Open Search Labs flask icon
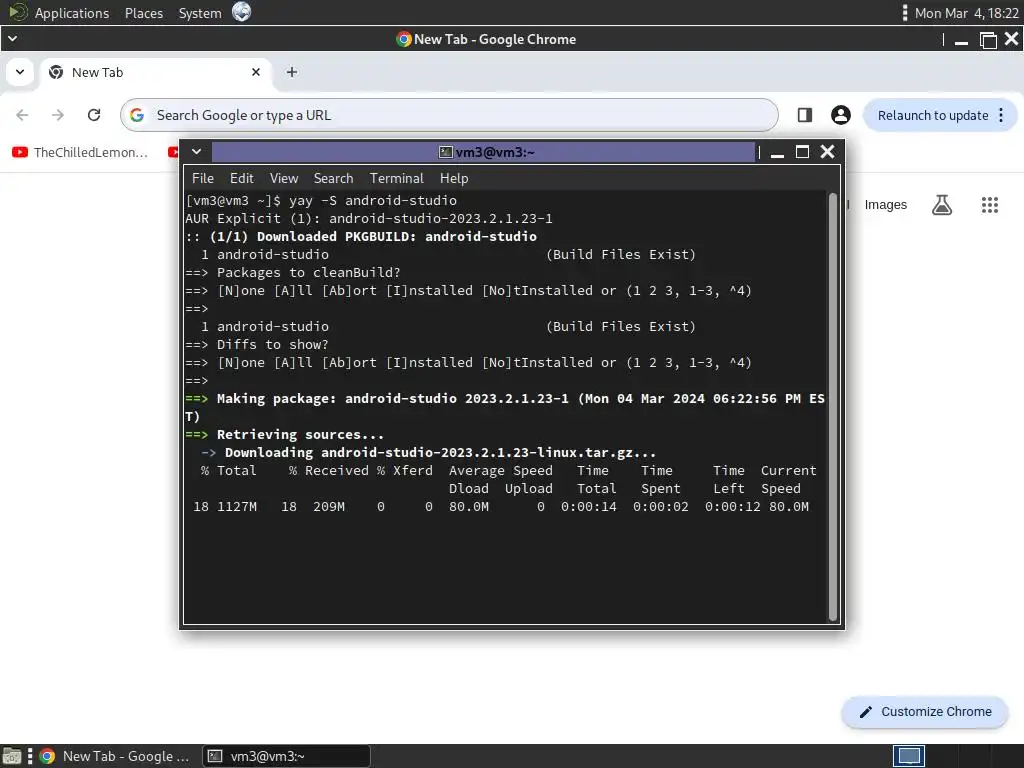The image size is (1024, 768). pos(942,205)
